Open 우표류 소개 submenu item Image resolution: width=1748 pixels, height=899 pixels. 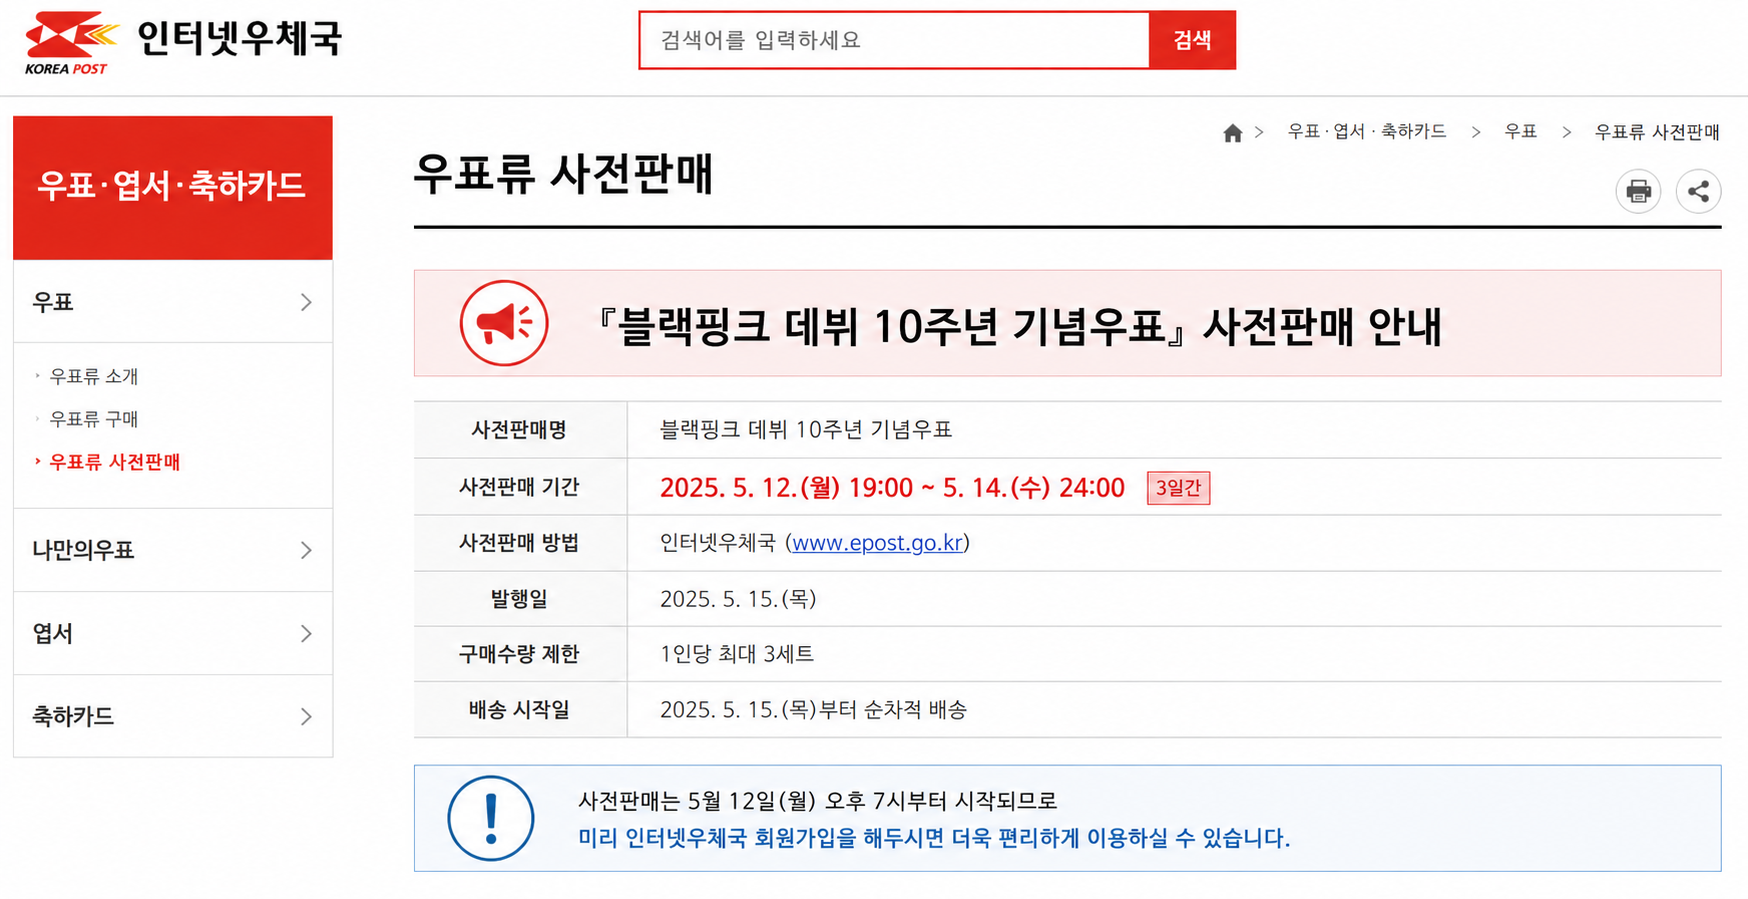[x=94, y=376]
